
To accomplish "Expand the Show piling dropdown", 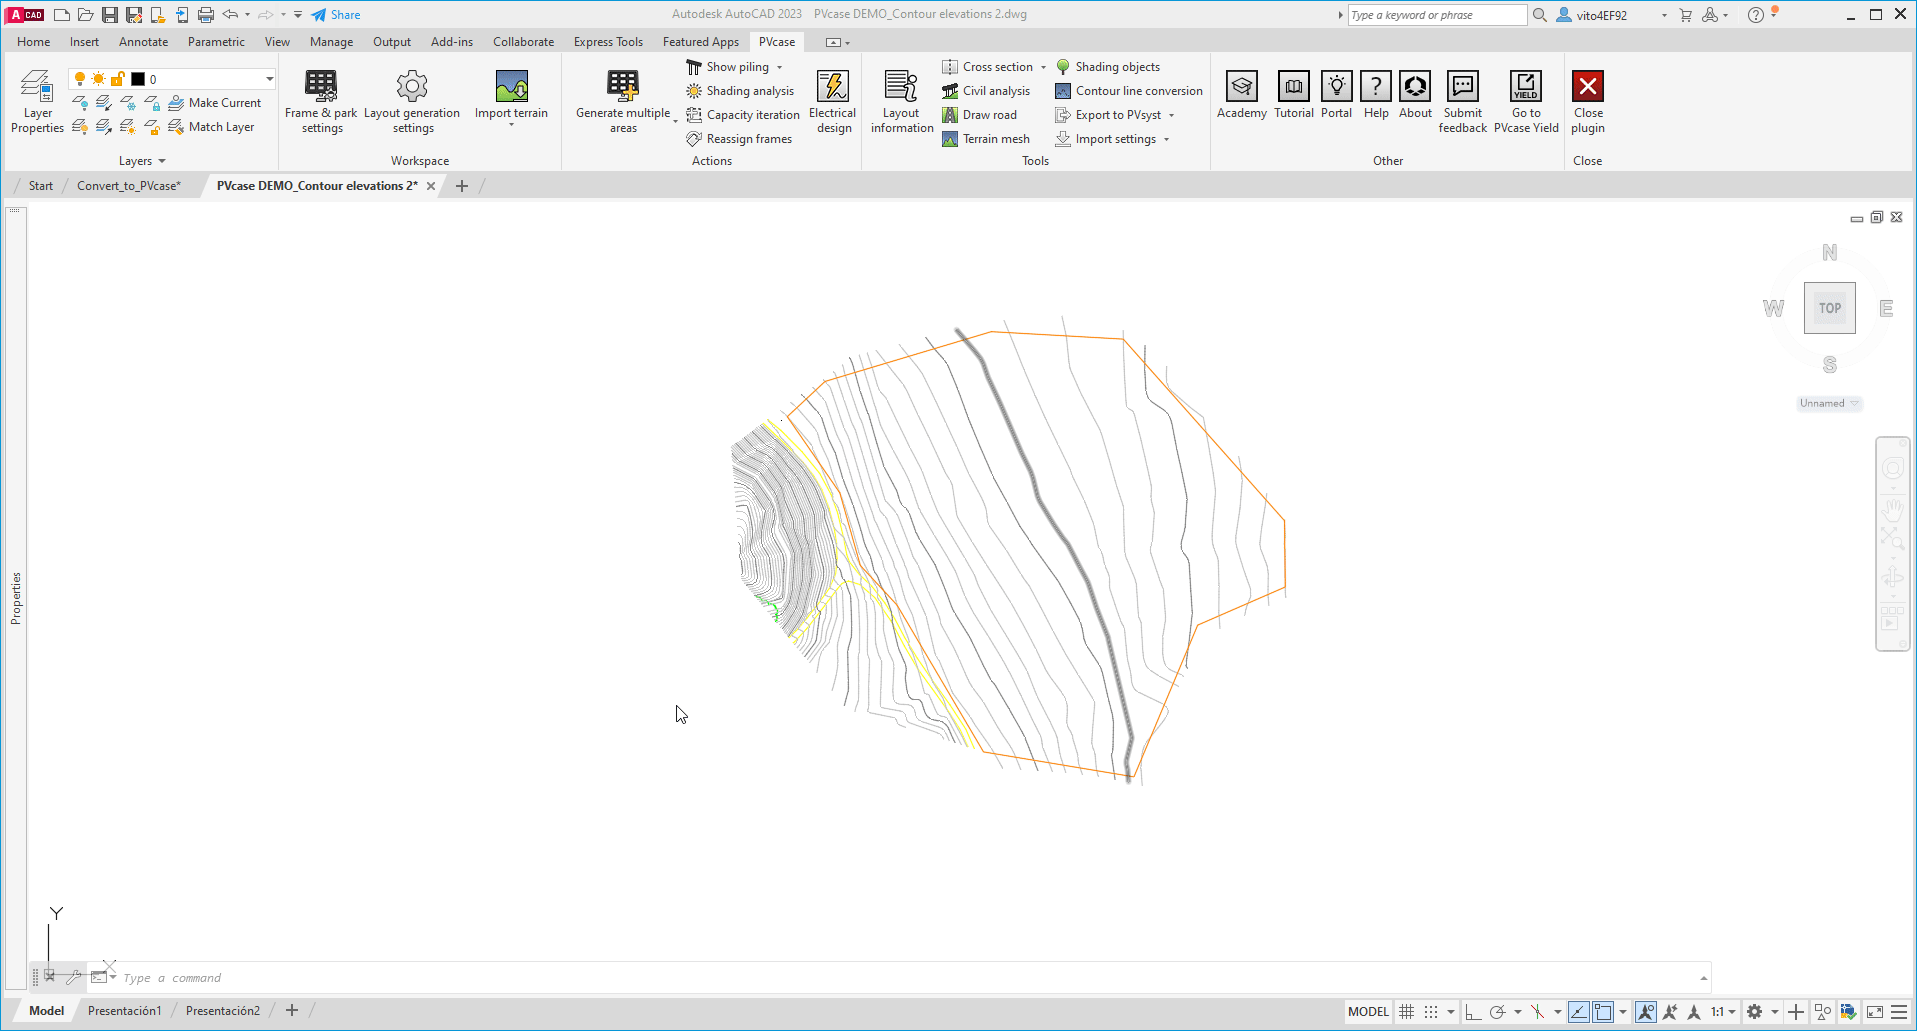I will 780,66.
